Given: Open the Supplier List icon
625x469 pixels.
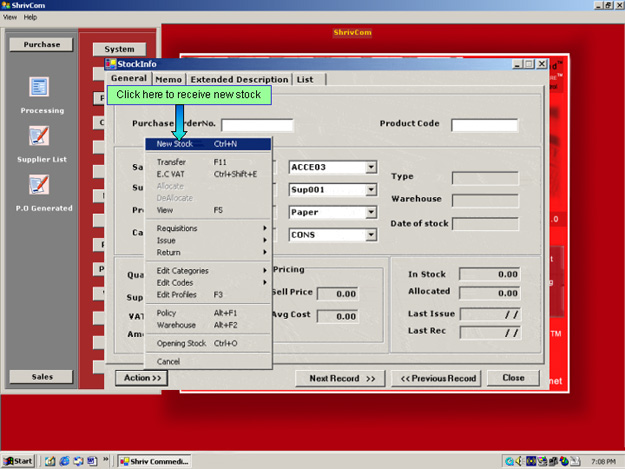Looking at the screenshot, I should pos(39,136).
